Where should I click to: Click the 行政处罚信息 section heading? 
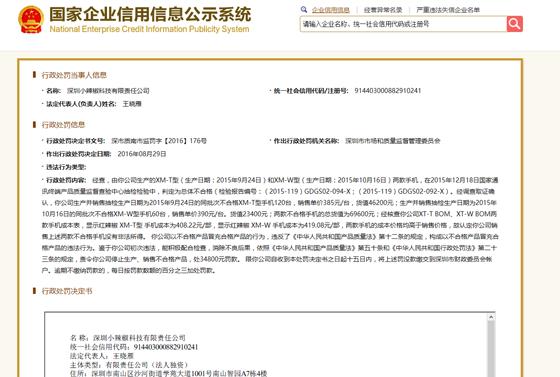tap(63, 125)
